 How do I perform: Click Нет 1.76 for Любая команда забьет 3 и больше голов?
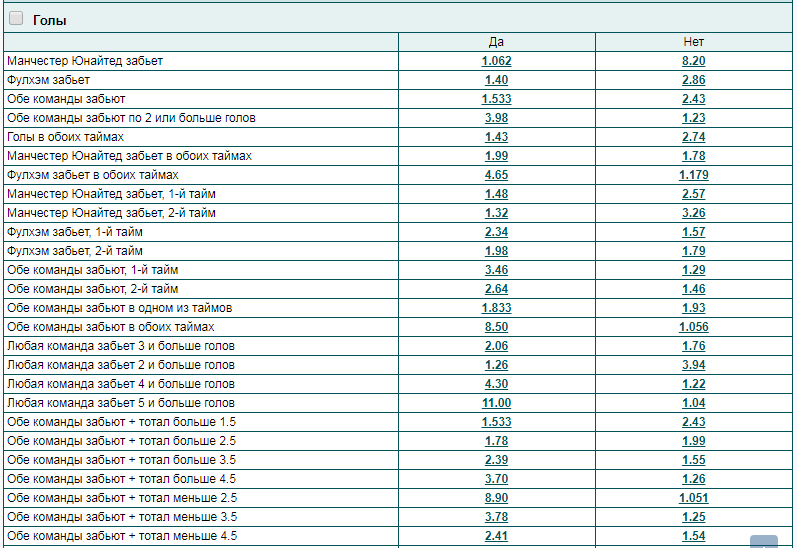coord(693,346)
